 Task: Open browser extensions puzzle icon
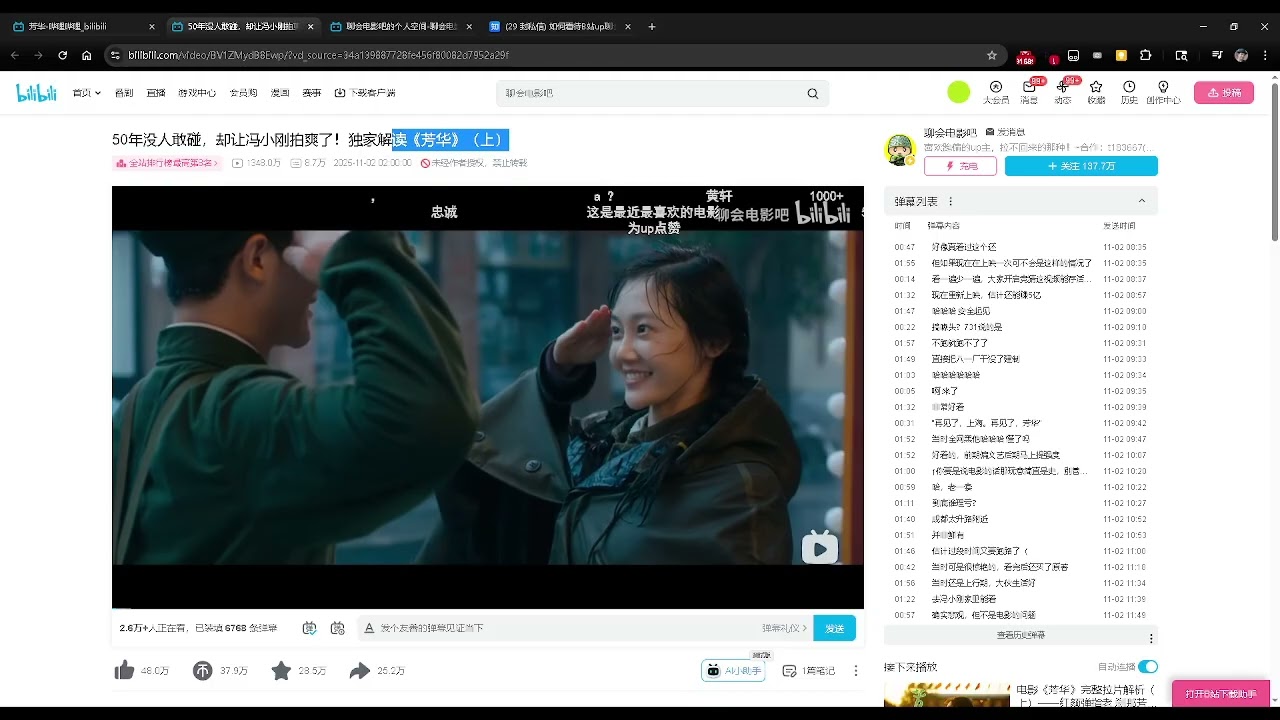[x=1146, y=55]
